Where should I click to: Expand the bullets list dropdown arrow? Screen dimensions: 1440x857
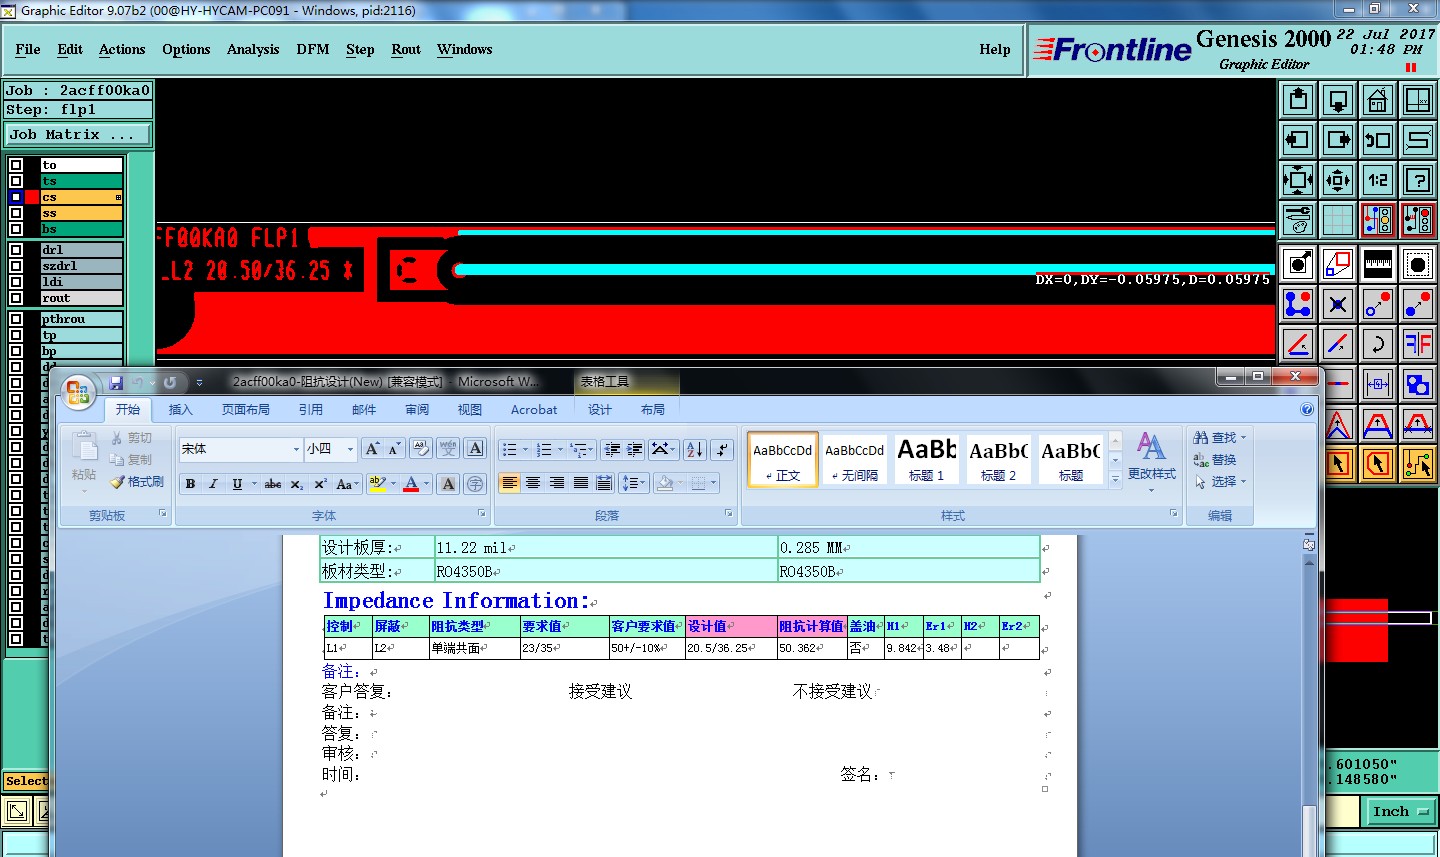point(526,450)
